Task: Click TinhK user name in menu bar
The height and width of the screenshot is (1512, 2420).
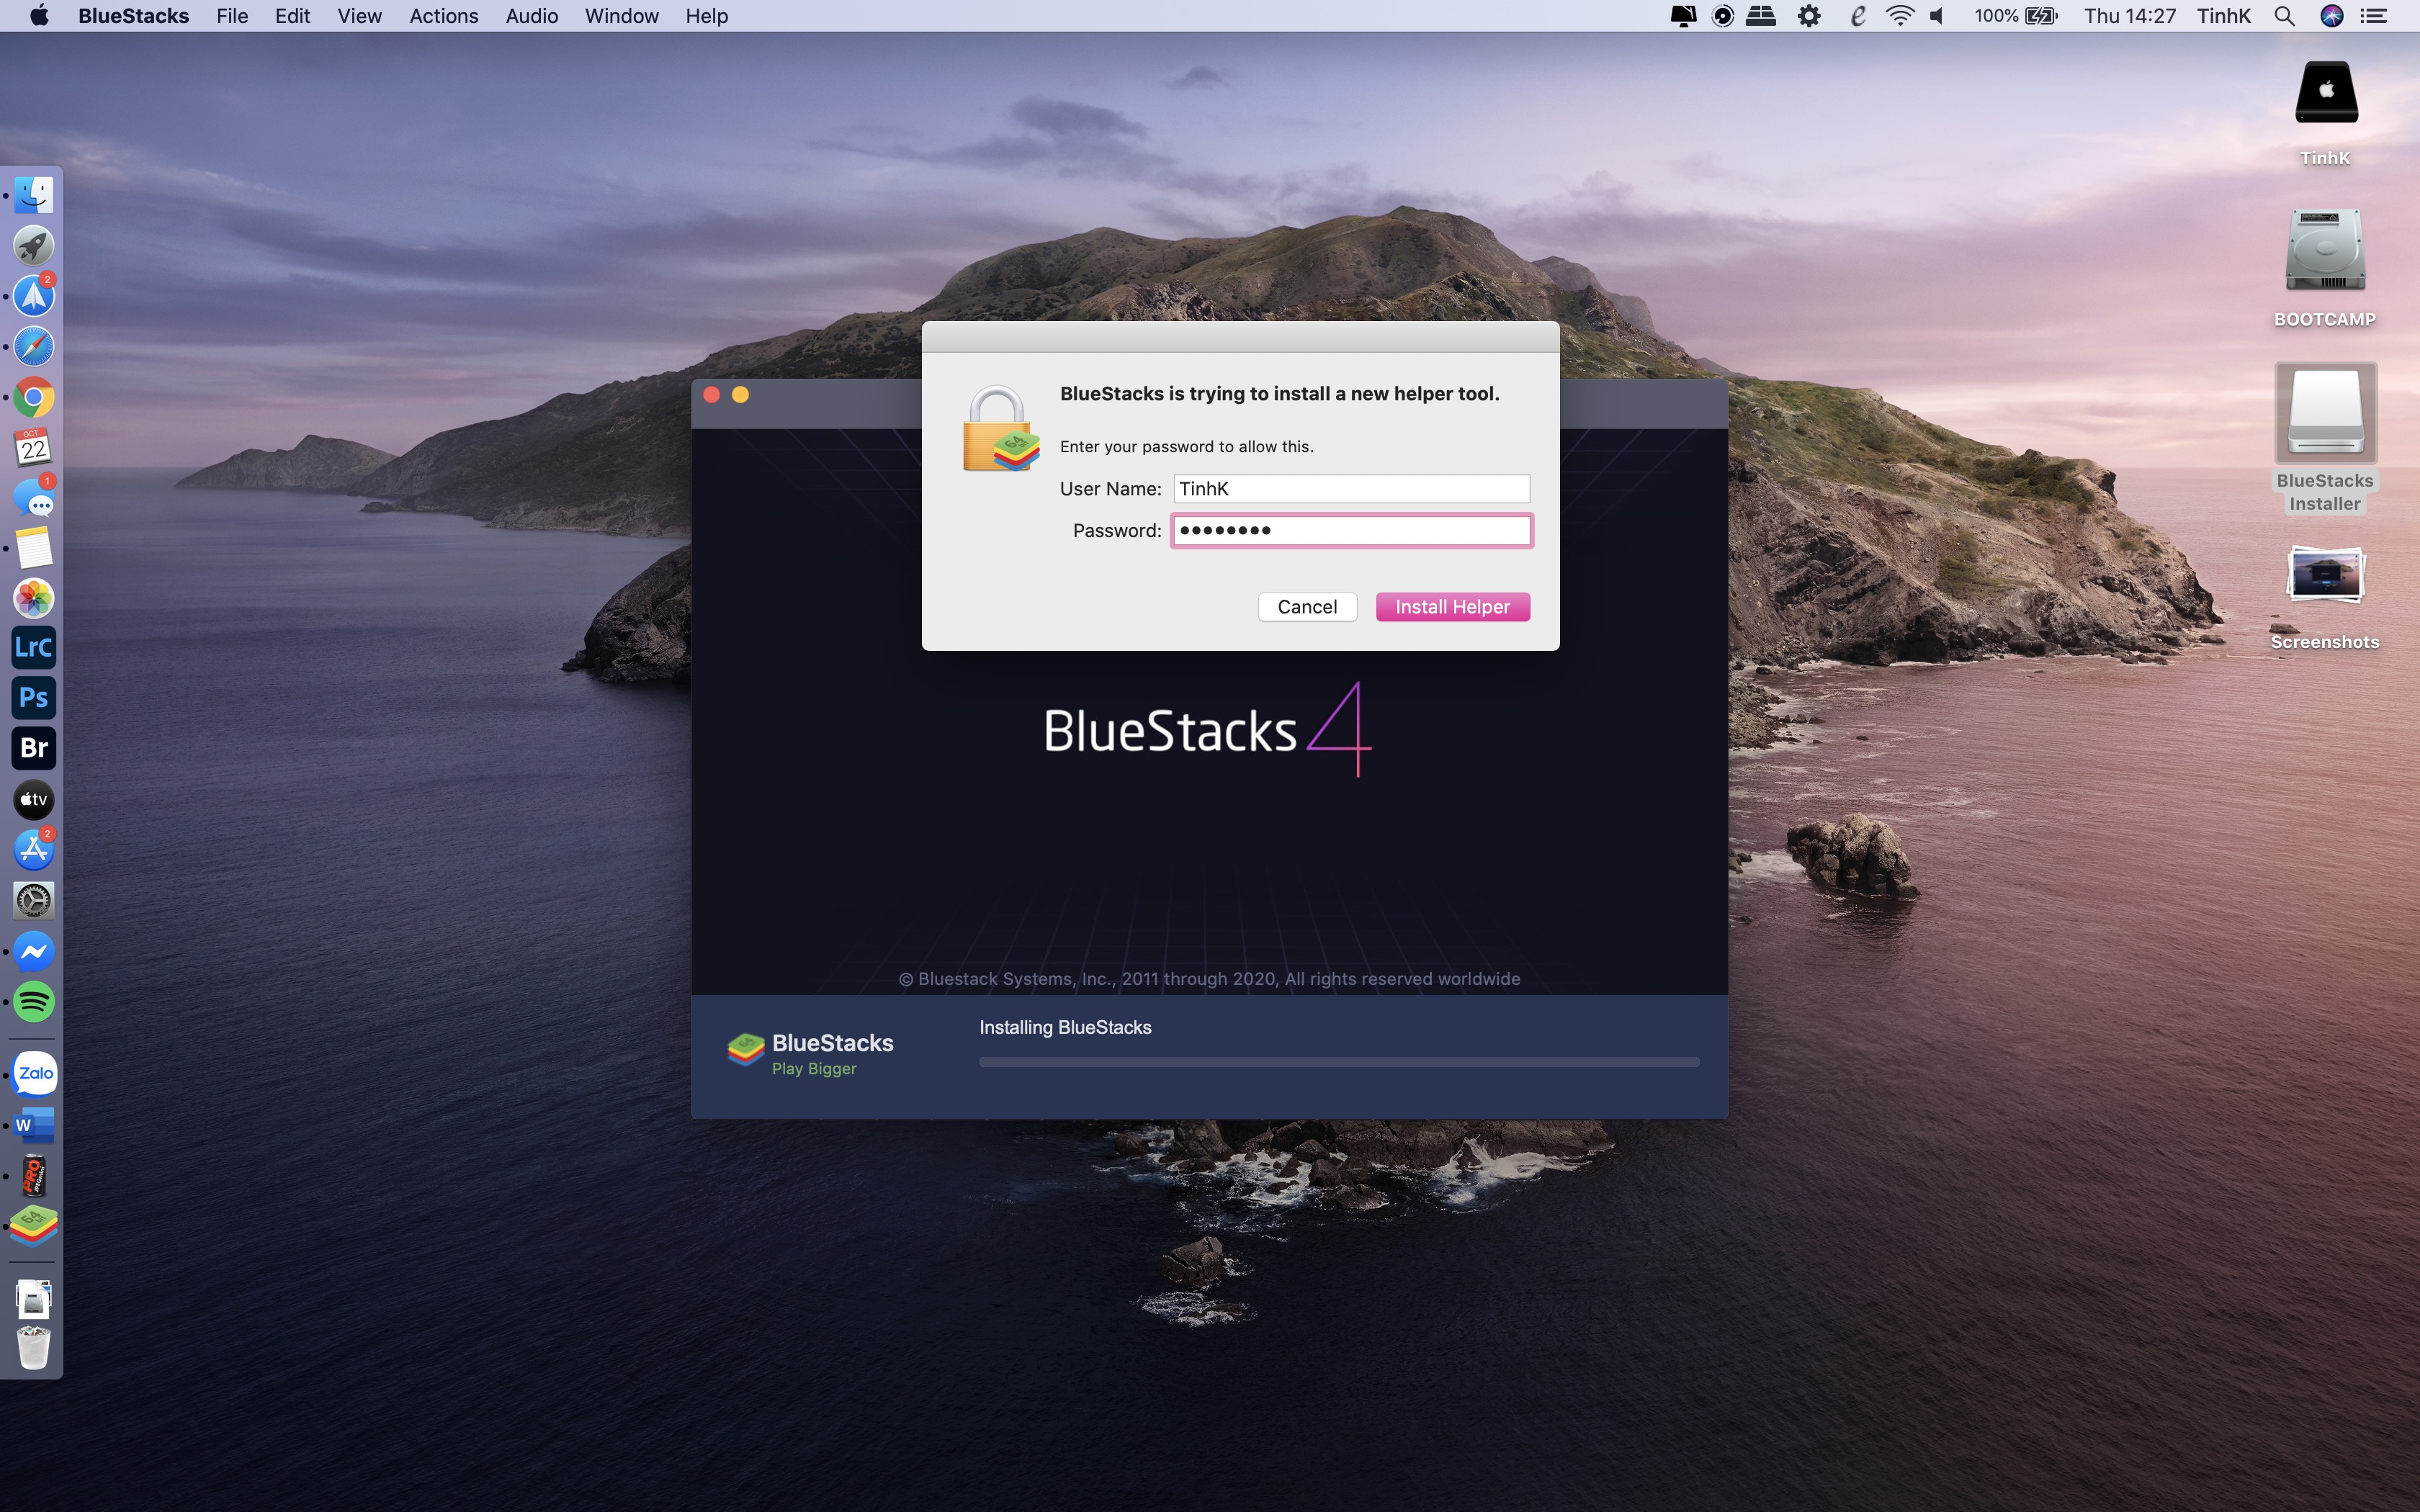Action: point(2223,16)
